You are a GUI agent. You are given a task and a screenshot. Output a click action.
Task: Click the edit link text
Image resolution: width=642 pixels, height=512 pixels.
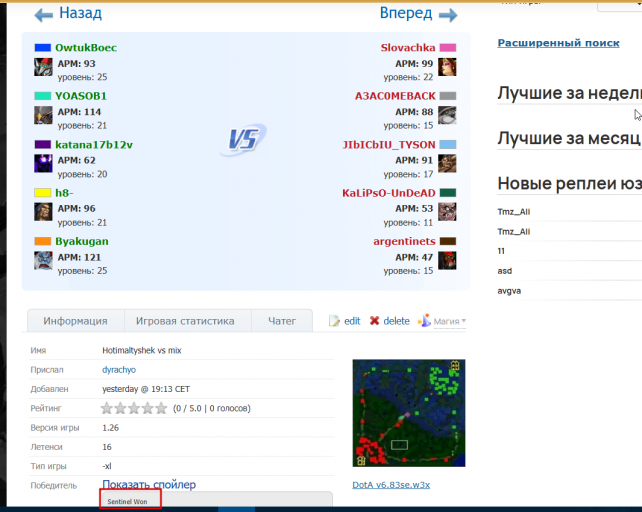(x=352, y=321)
